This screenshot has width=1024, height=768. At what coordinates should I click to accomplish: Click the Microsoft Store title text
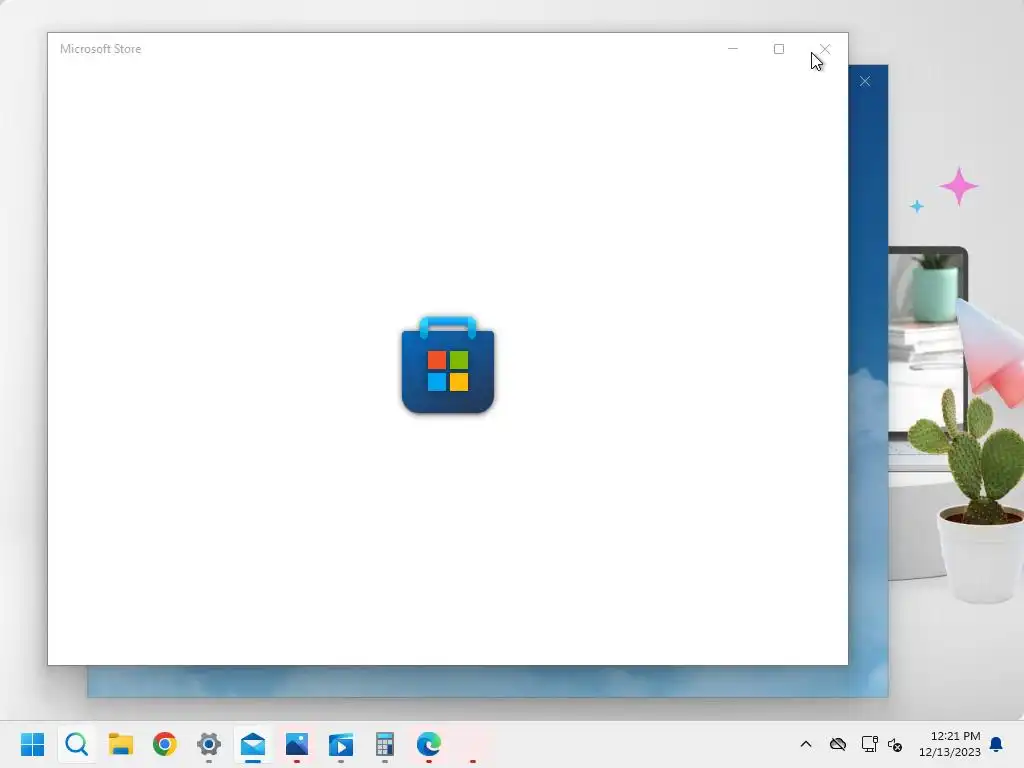101,49
